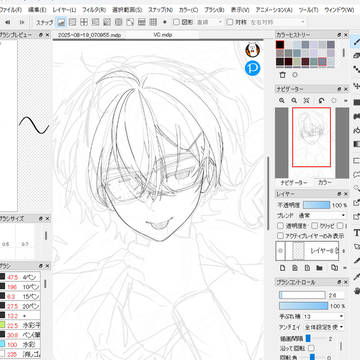This screenshot has width=360, height=360.
Task: Open the フィルタ menu
Action: (x=94, y=10)
